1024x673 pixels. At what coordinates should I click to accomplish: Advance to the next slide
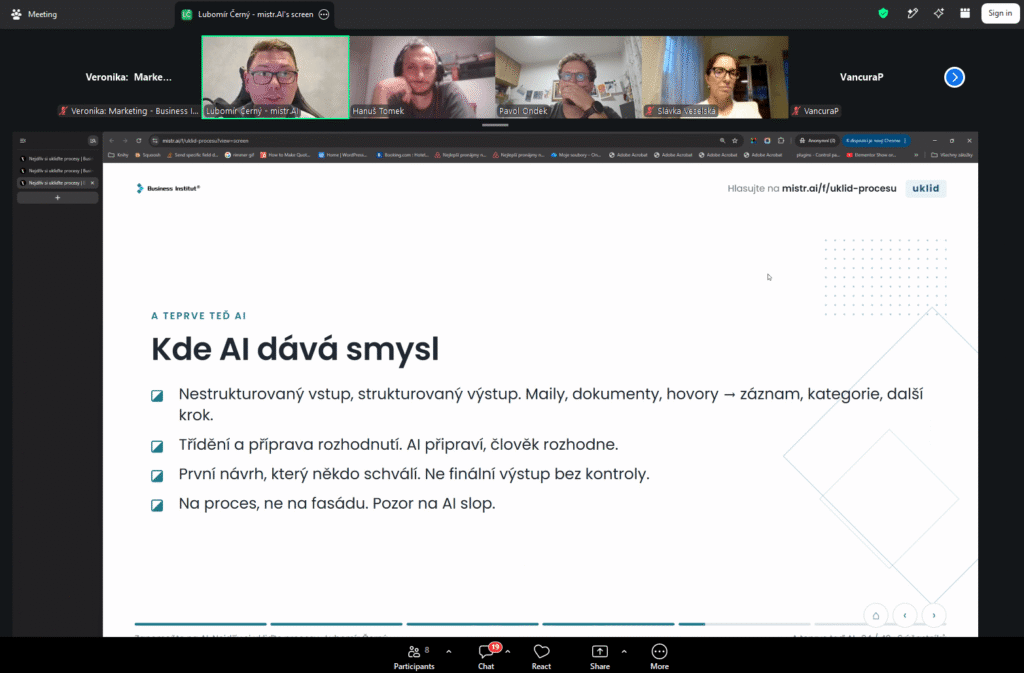click(x=933, y=616)
